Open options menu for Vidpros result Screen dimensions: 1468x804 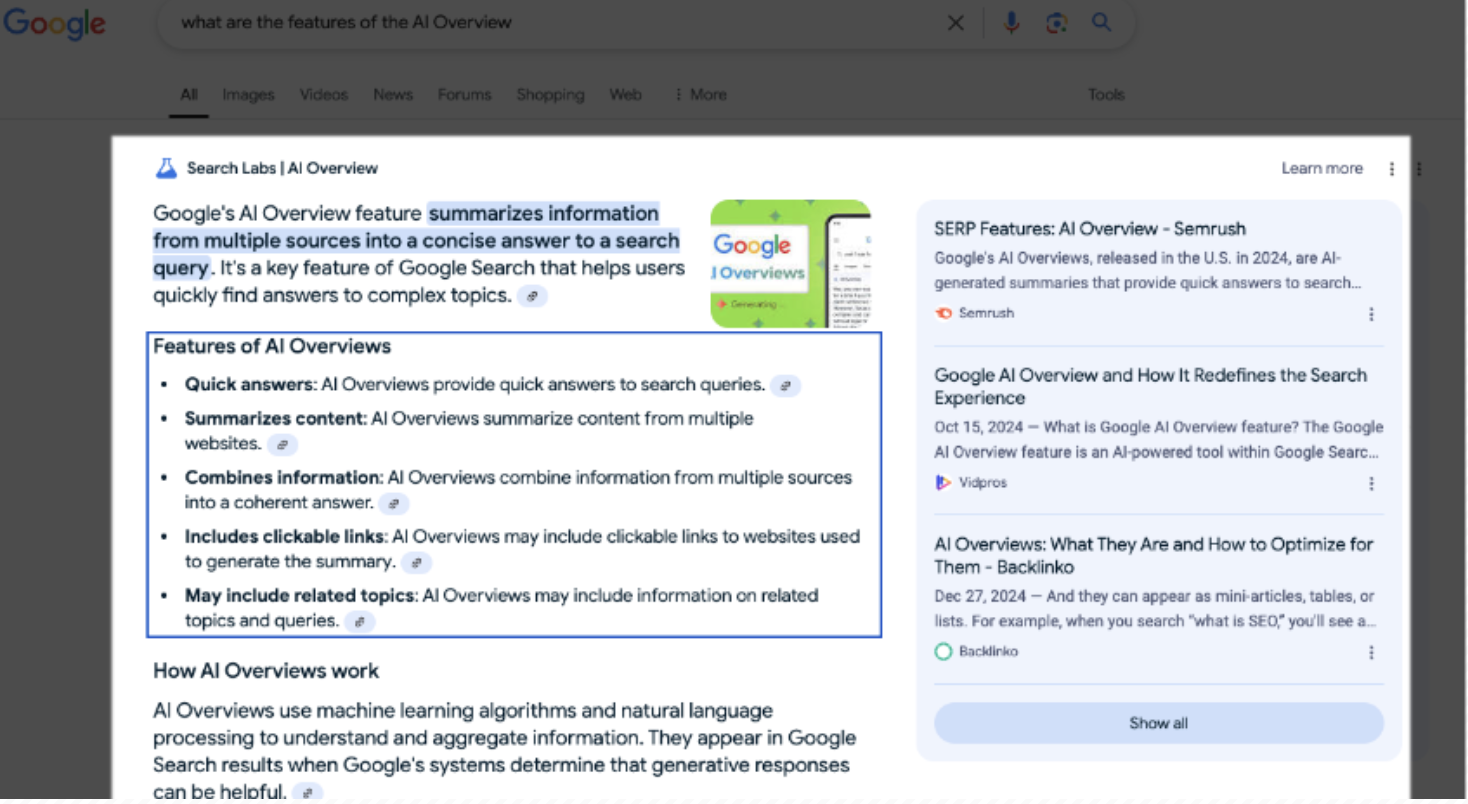(1371, 484)
